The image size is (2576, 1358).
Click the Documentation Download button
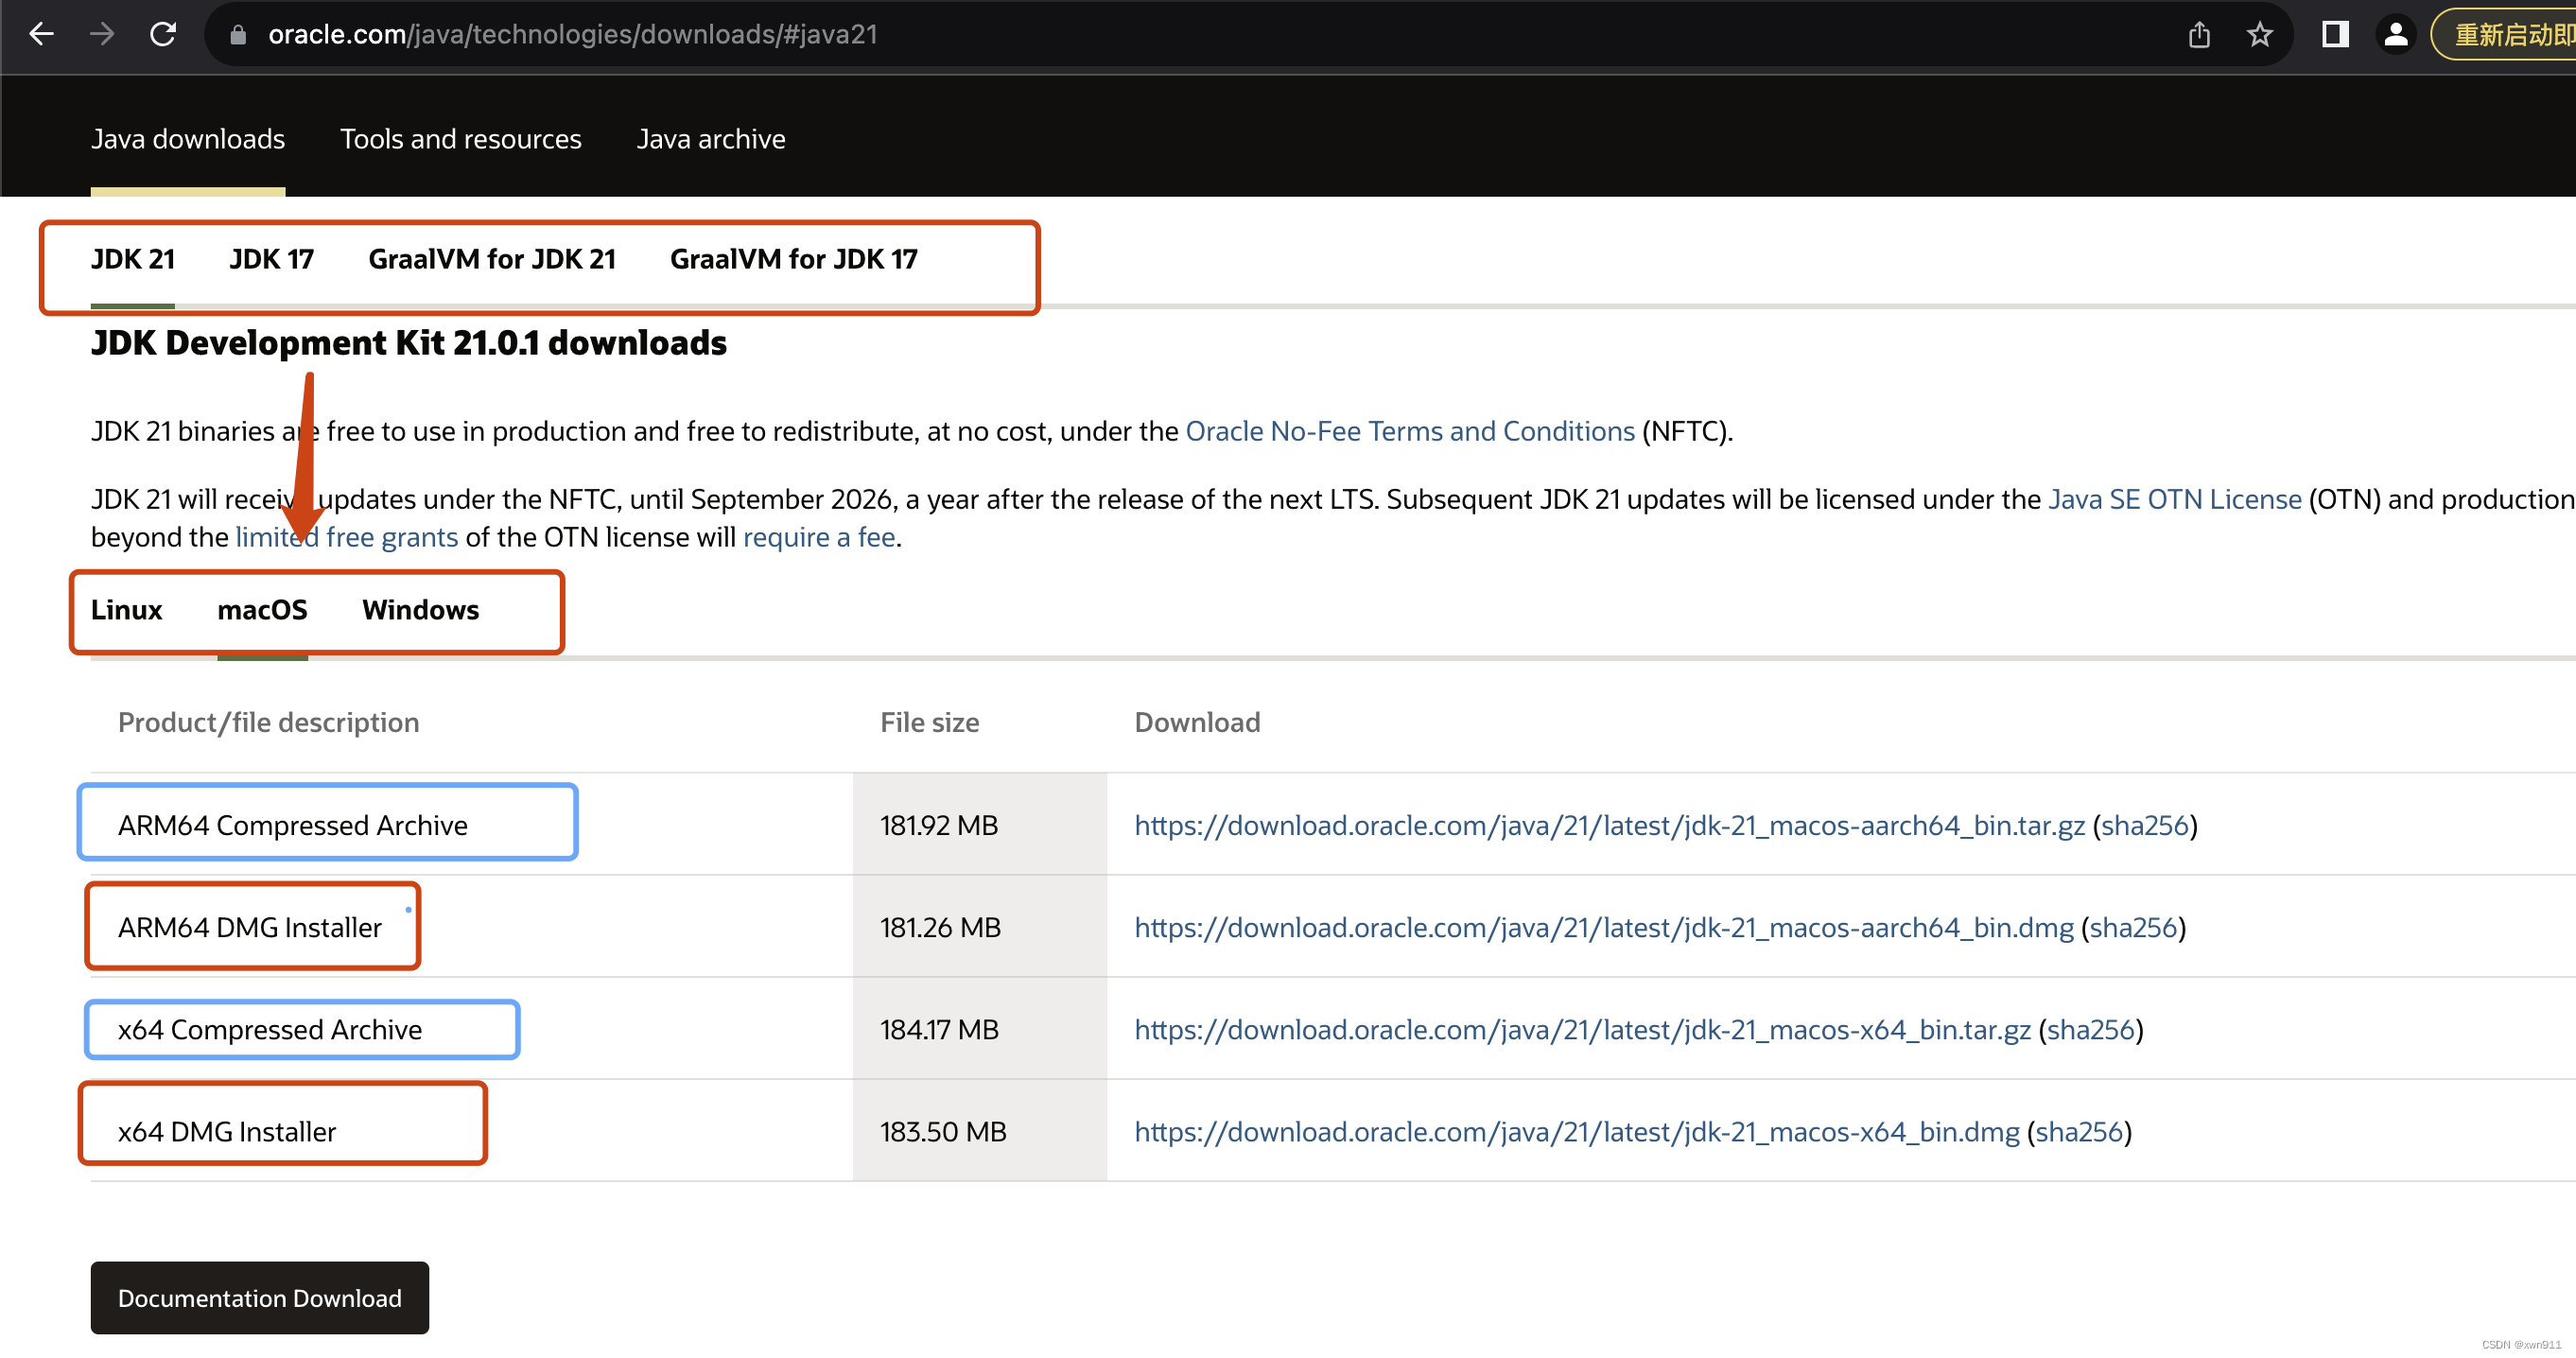point(259,1298)
